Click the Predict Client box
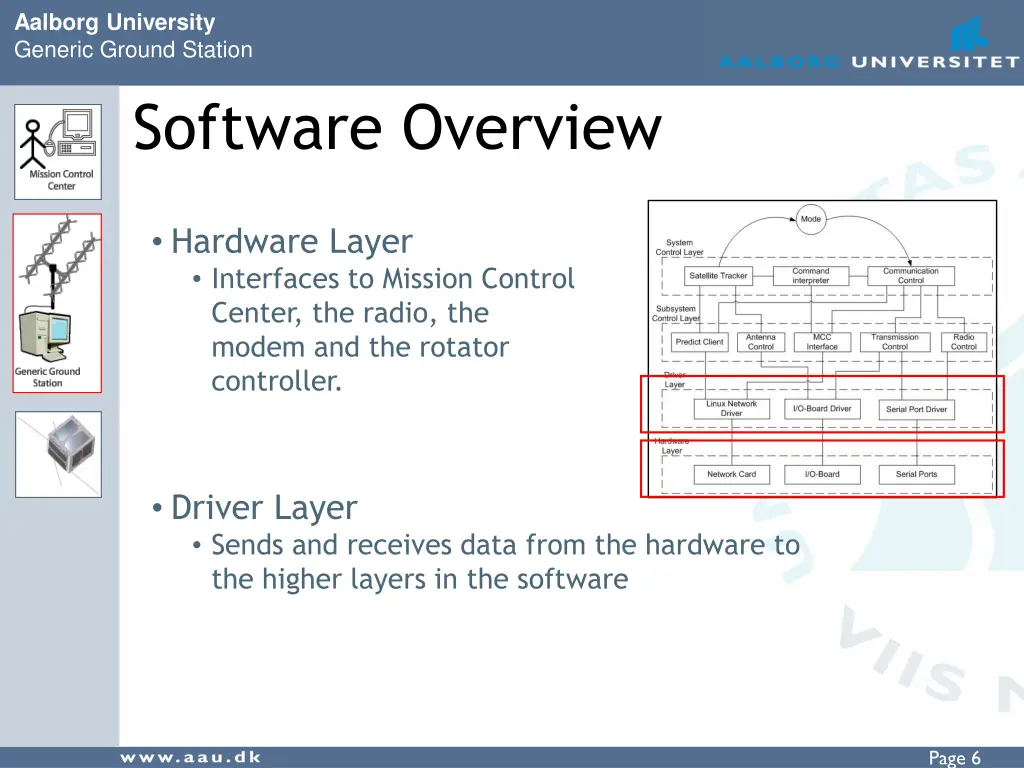This screenshot has width=1024, height=768. click(699, 342)
